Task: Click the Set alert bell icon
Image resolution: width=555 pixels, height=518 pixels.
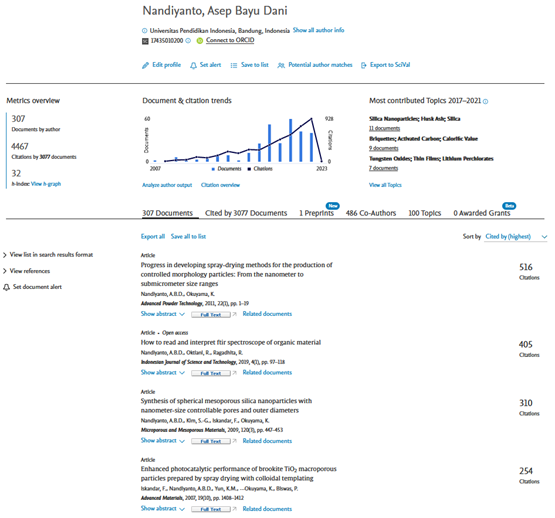Action: click(193, 66)
